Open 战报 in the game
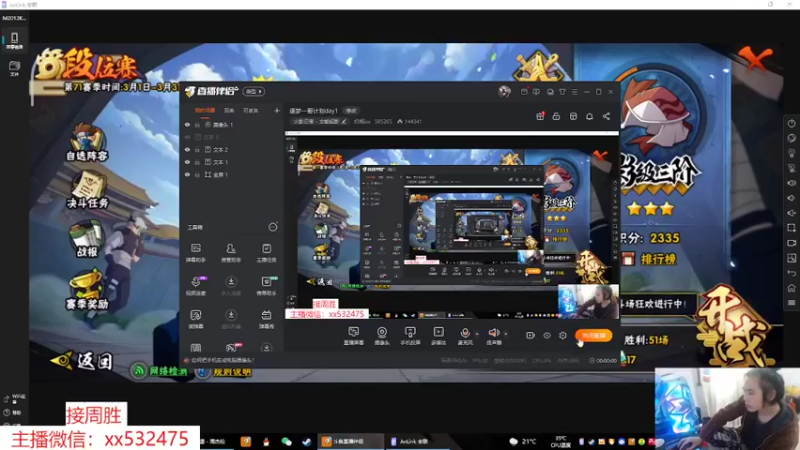800x450 pixels. tap(87, 239)
